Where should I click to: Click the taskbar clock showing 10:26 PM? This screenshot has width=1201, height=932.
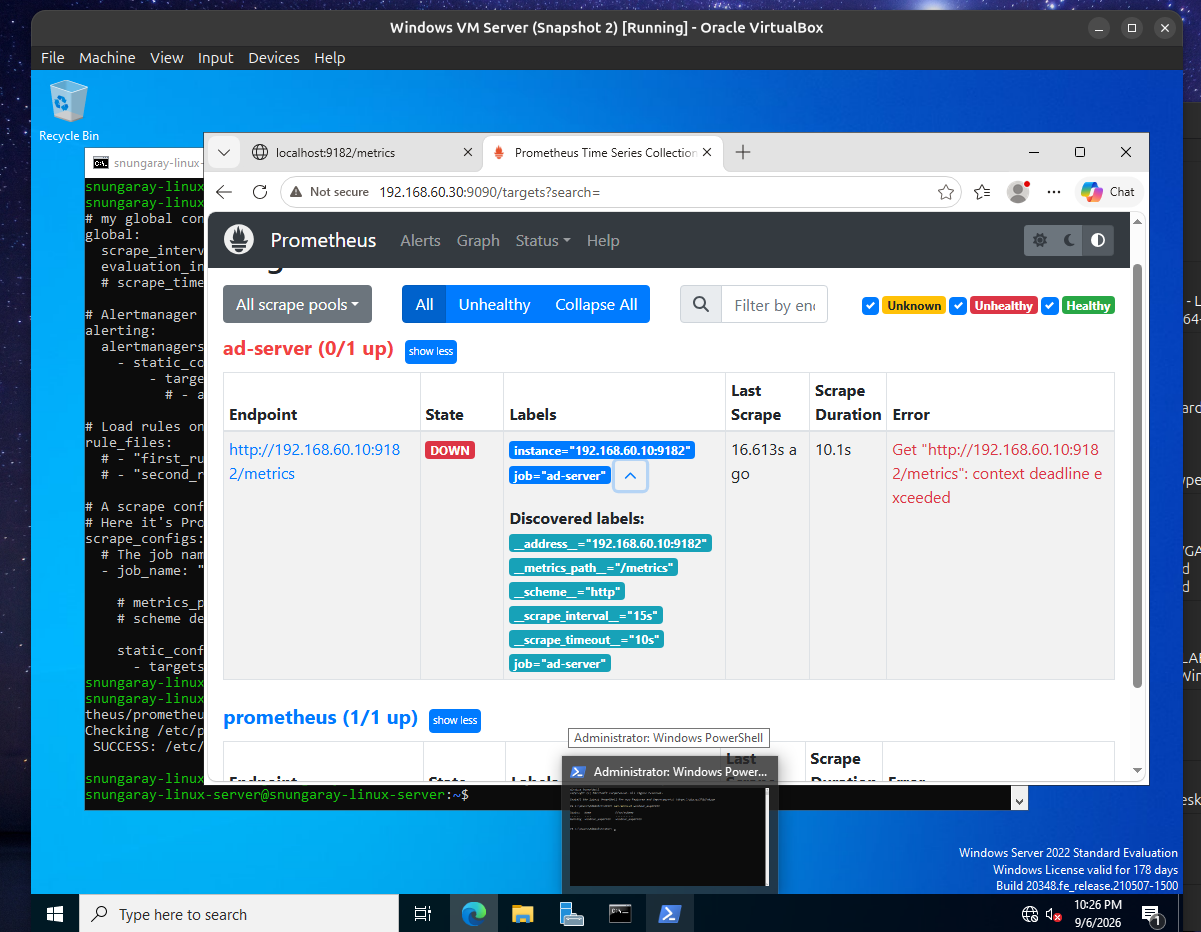pyautogui.click(x=1098, y=914)
